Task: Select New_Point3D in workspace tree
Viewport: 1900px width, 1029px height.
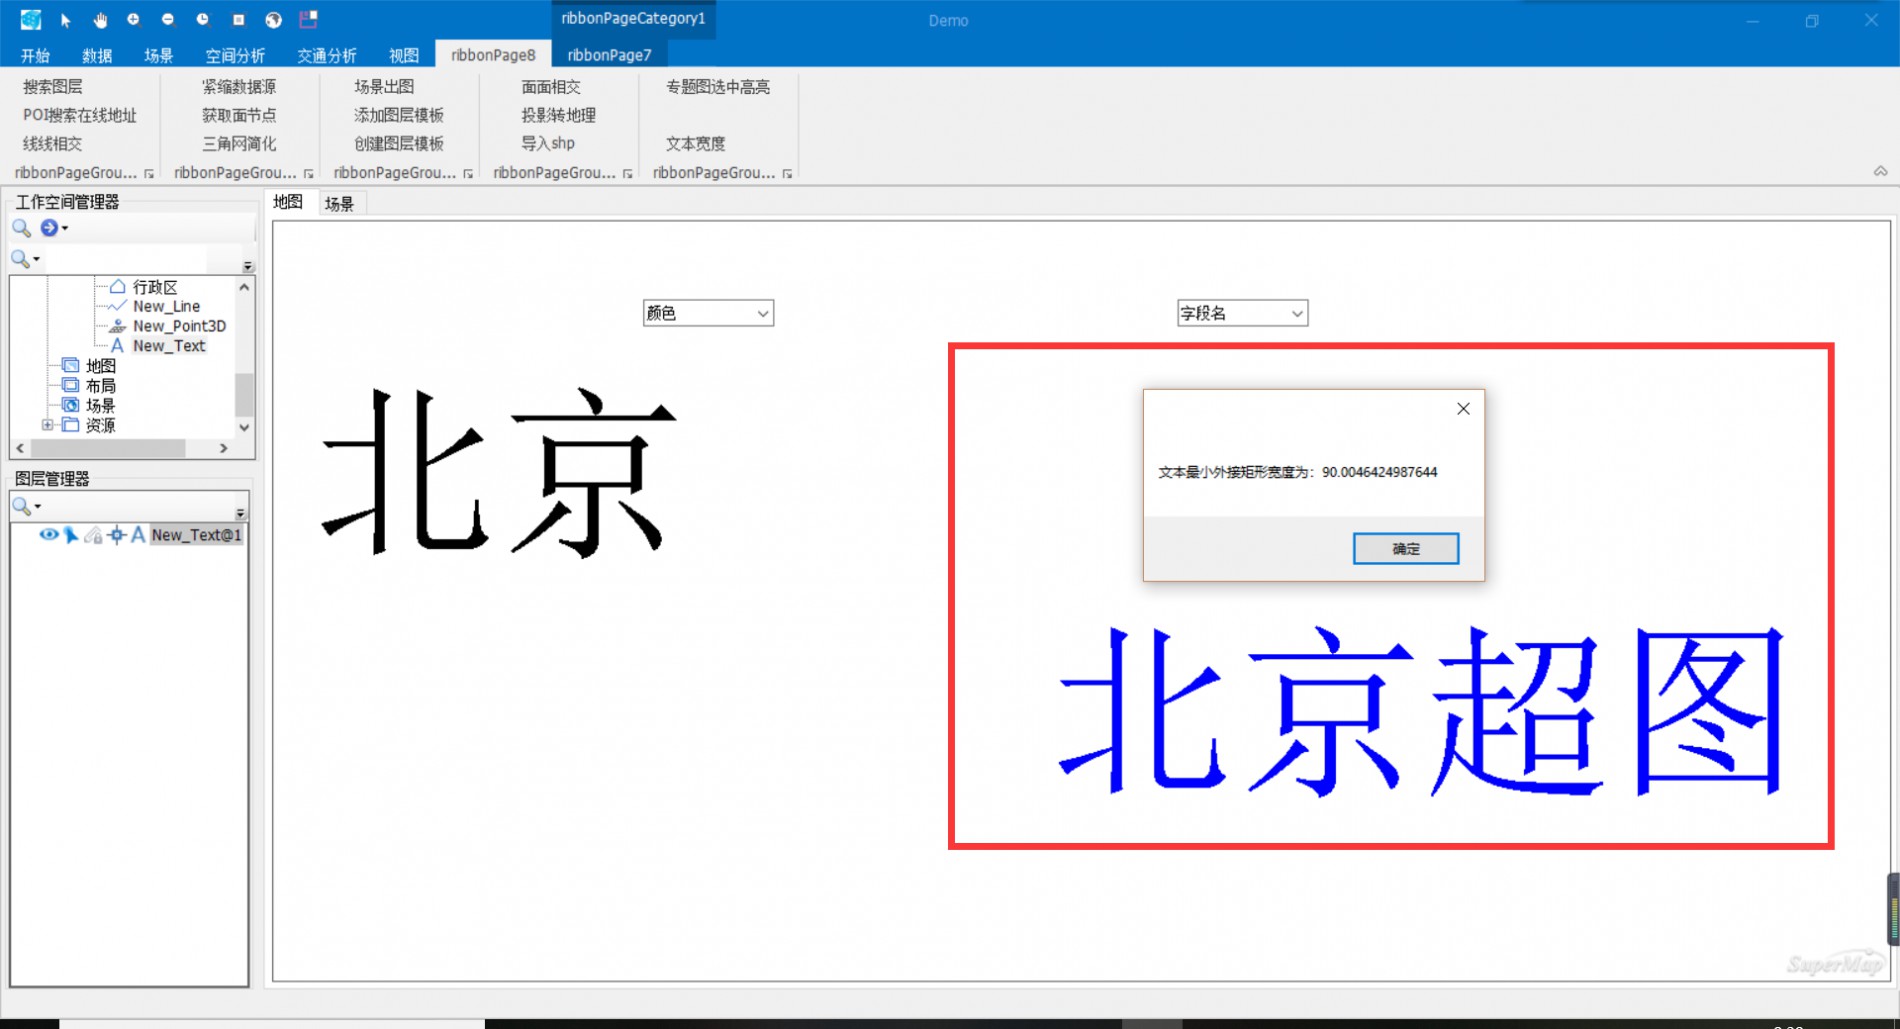Action: tap(180, 326)
